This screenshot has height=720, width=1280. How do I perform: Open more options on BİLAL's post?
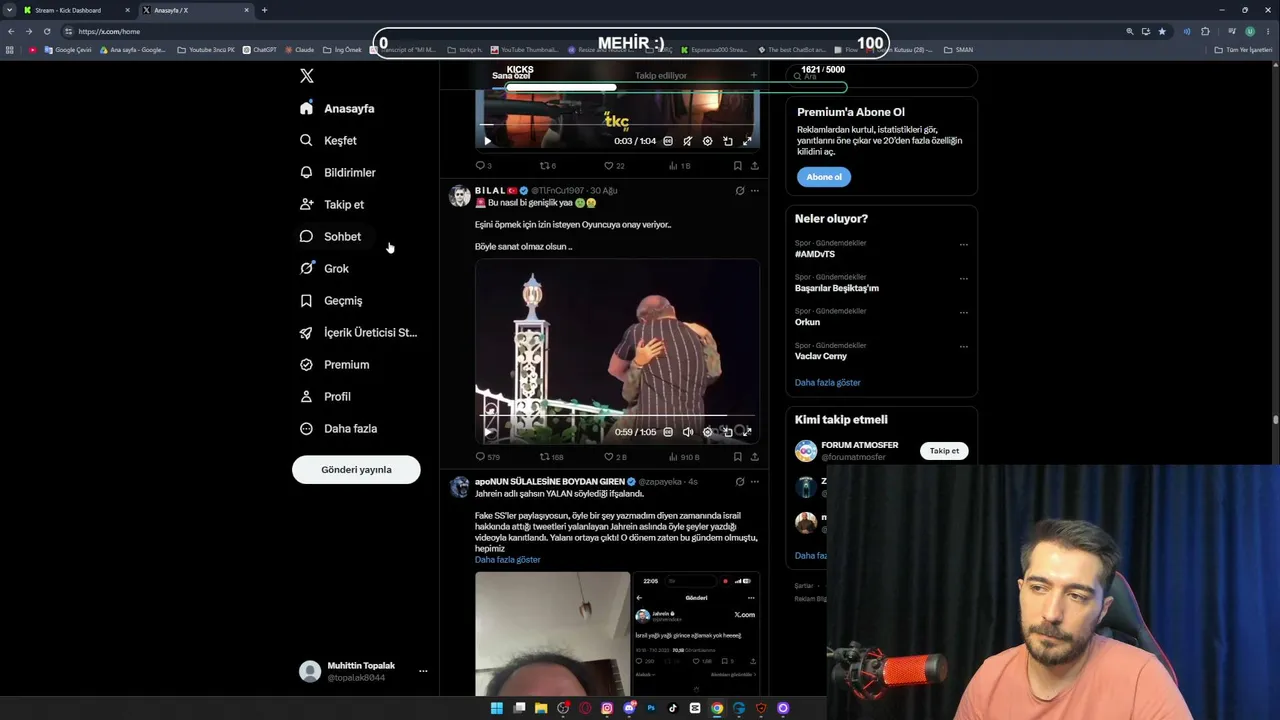[755, 190]
